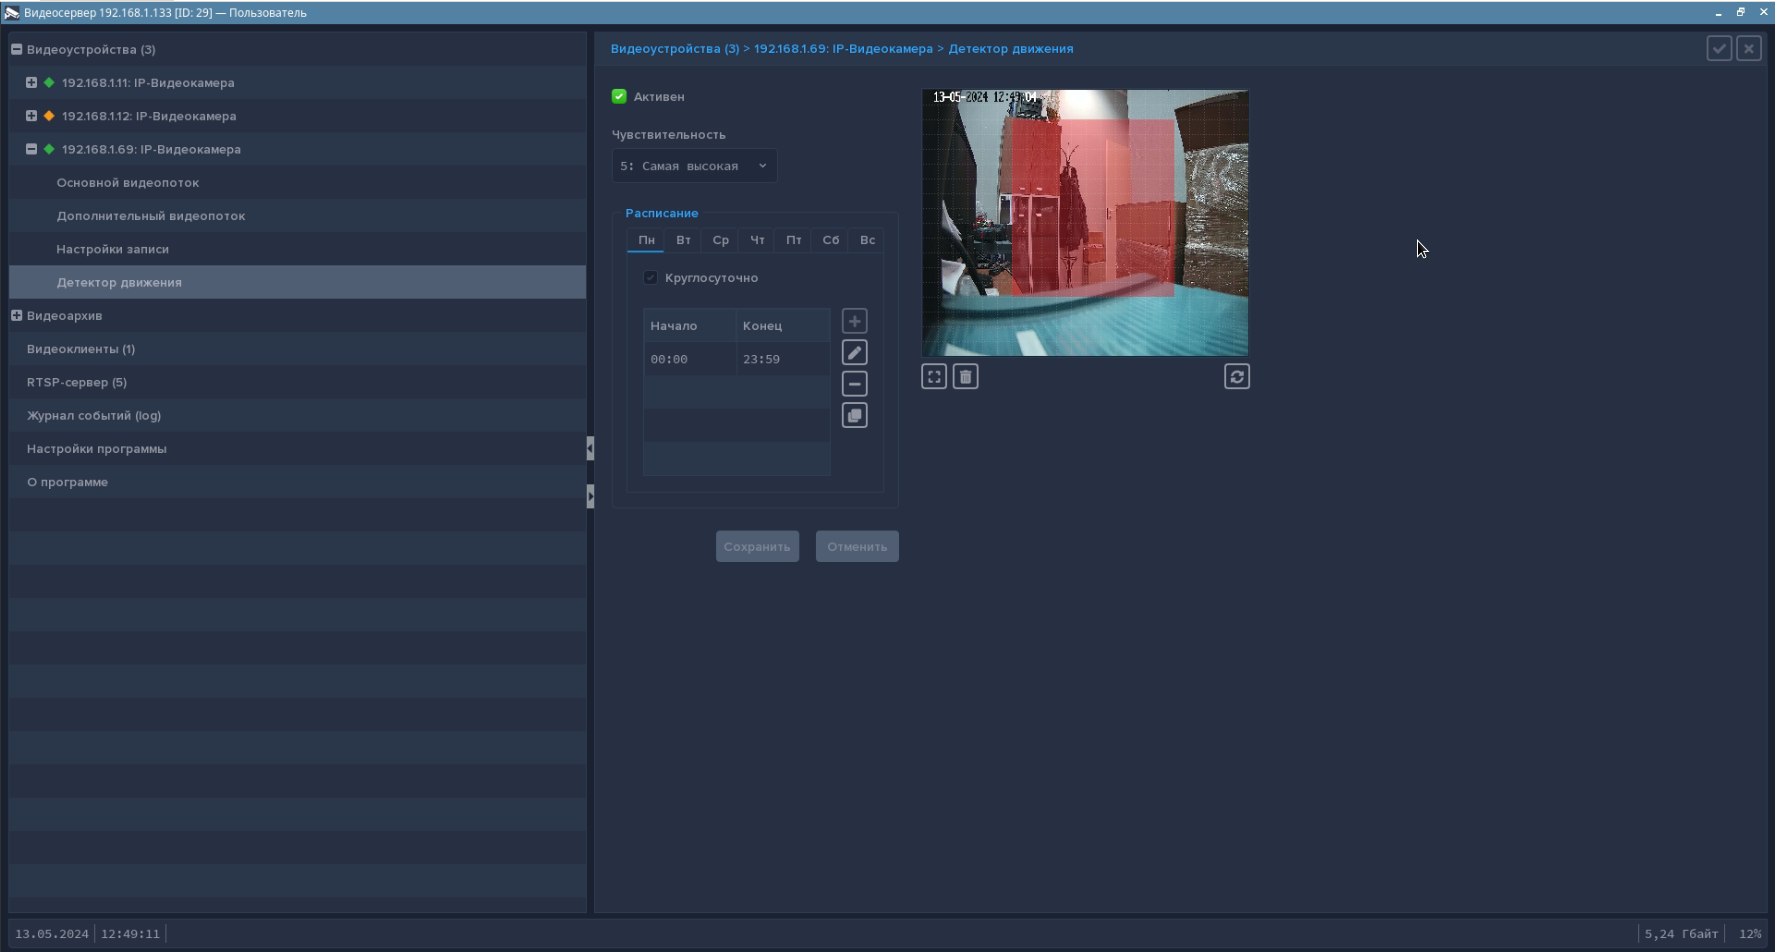The image size is (1775, 952).
Task: Toggle the Круглосуточно checkbox
Action: click(x=651, y=278)
